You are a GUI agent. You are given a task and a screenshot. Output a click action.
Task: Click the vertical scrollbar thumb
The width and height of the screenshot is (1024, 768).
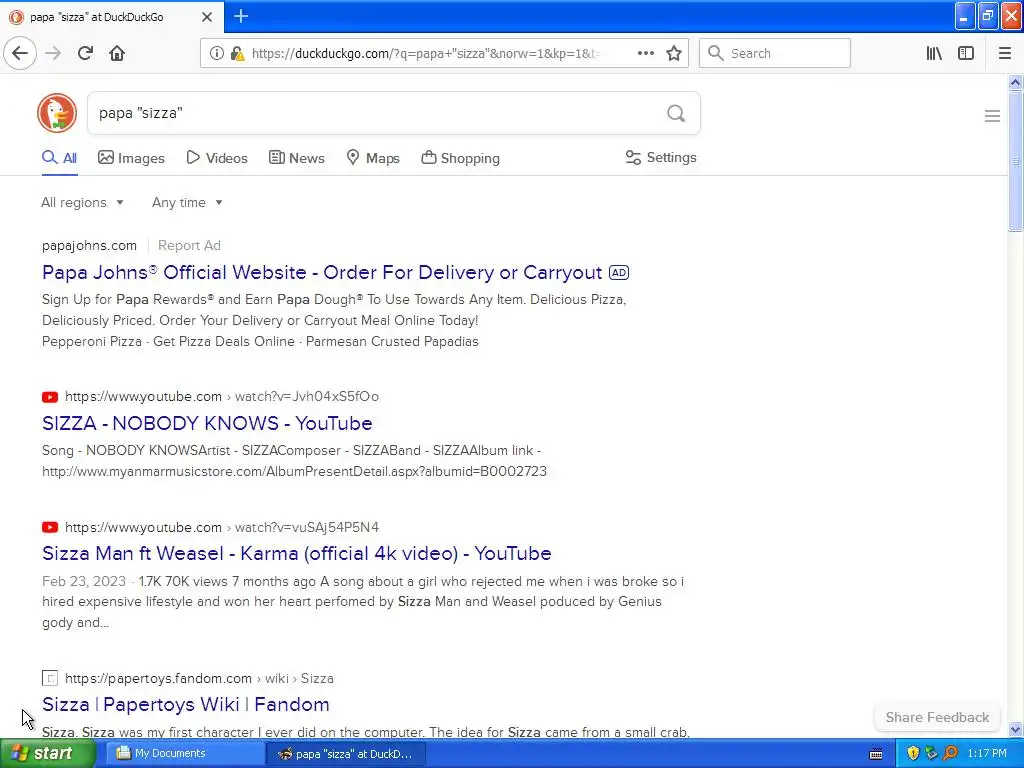pos(1015,161)
